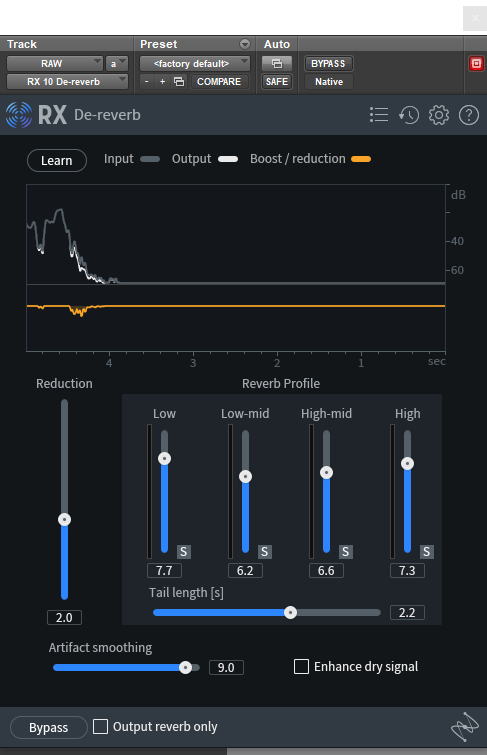This screenshot has height=755, width=487.
Task: Open the factory default preset dropdown
Action: pos(195,64)
